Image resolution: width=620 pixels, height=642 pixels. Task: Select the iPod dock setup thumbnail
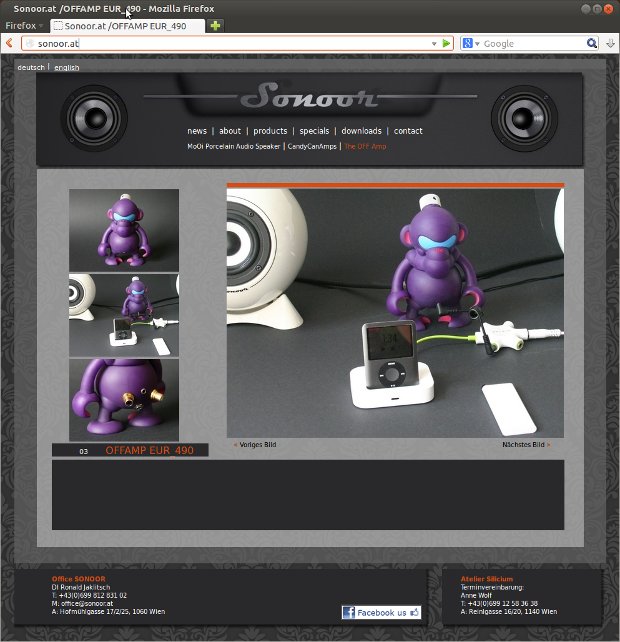click(124, 315)
